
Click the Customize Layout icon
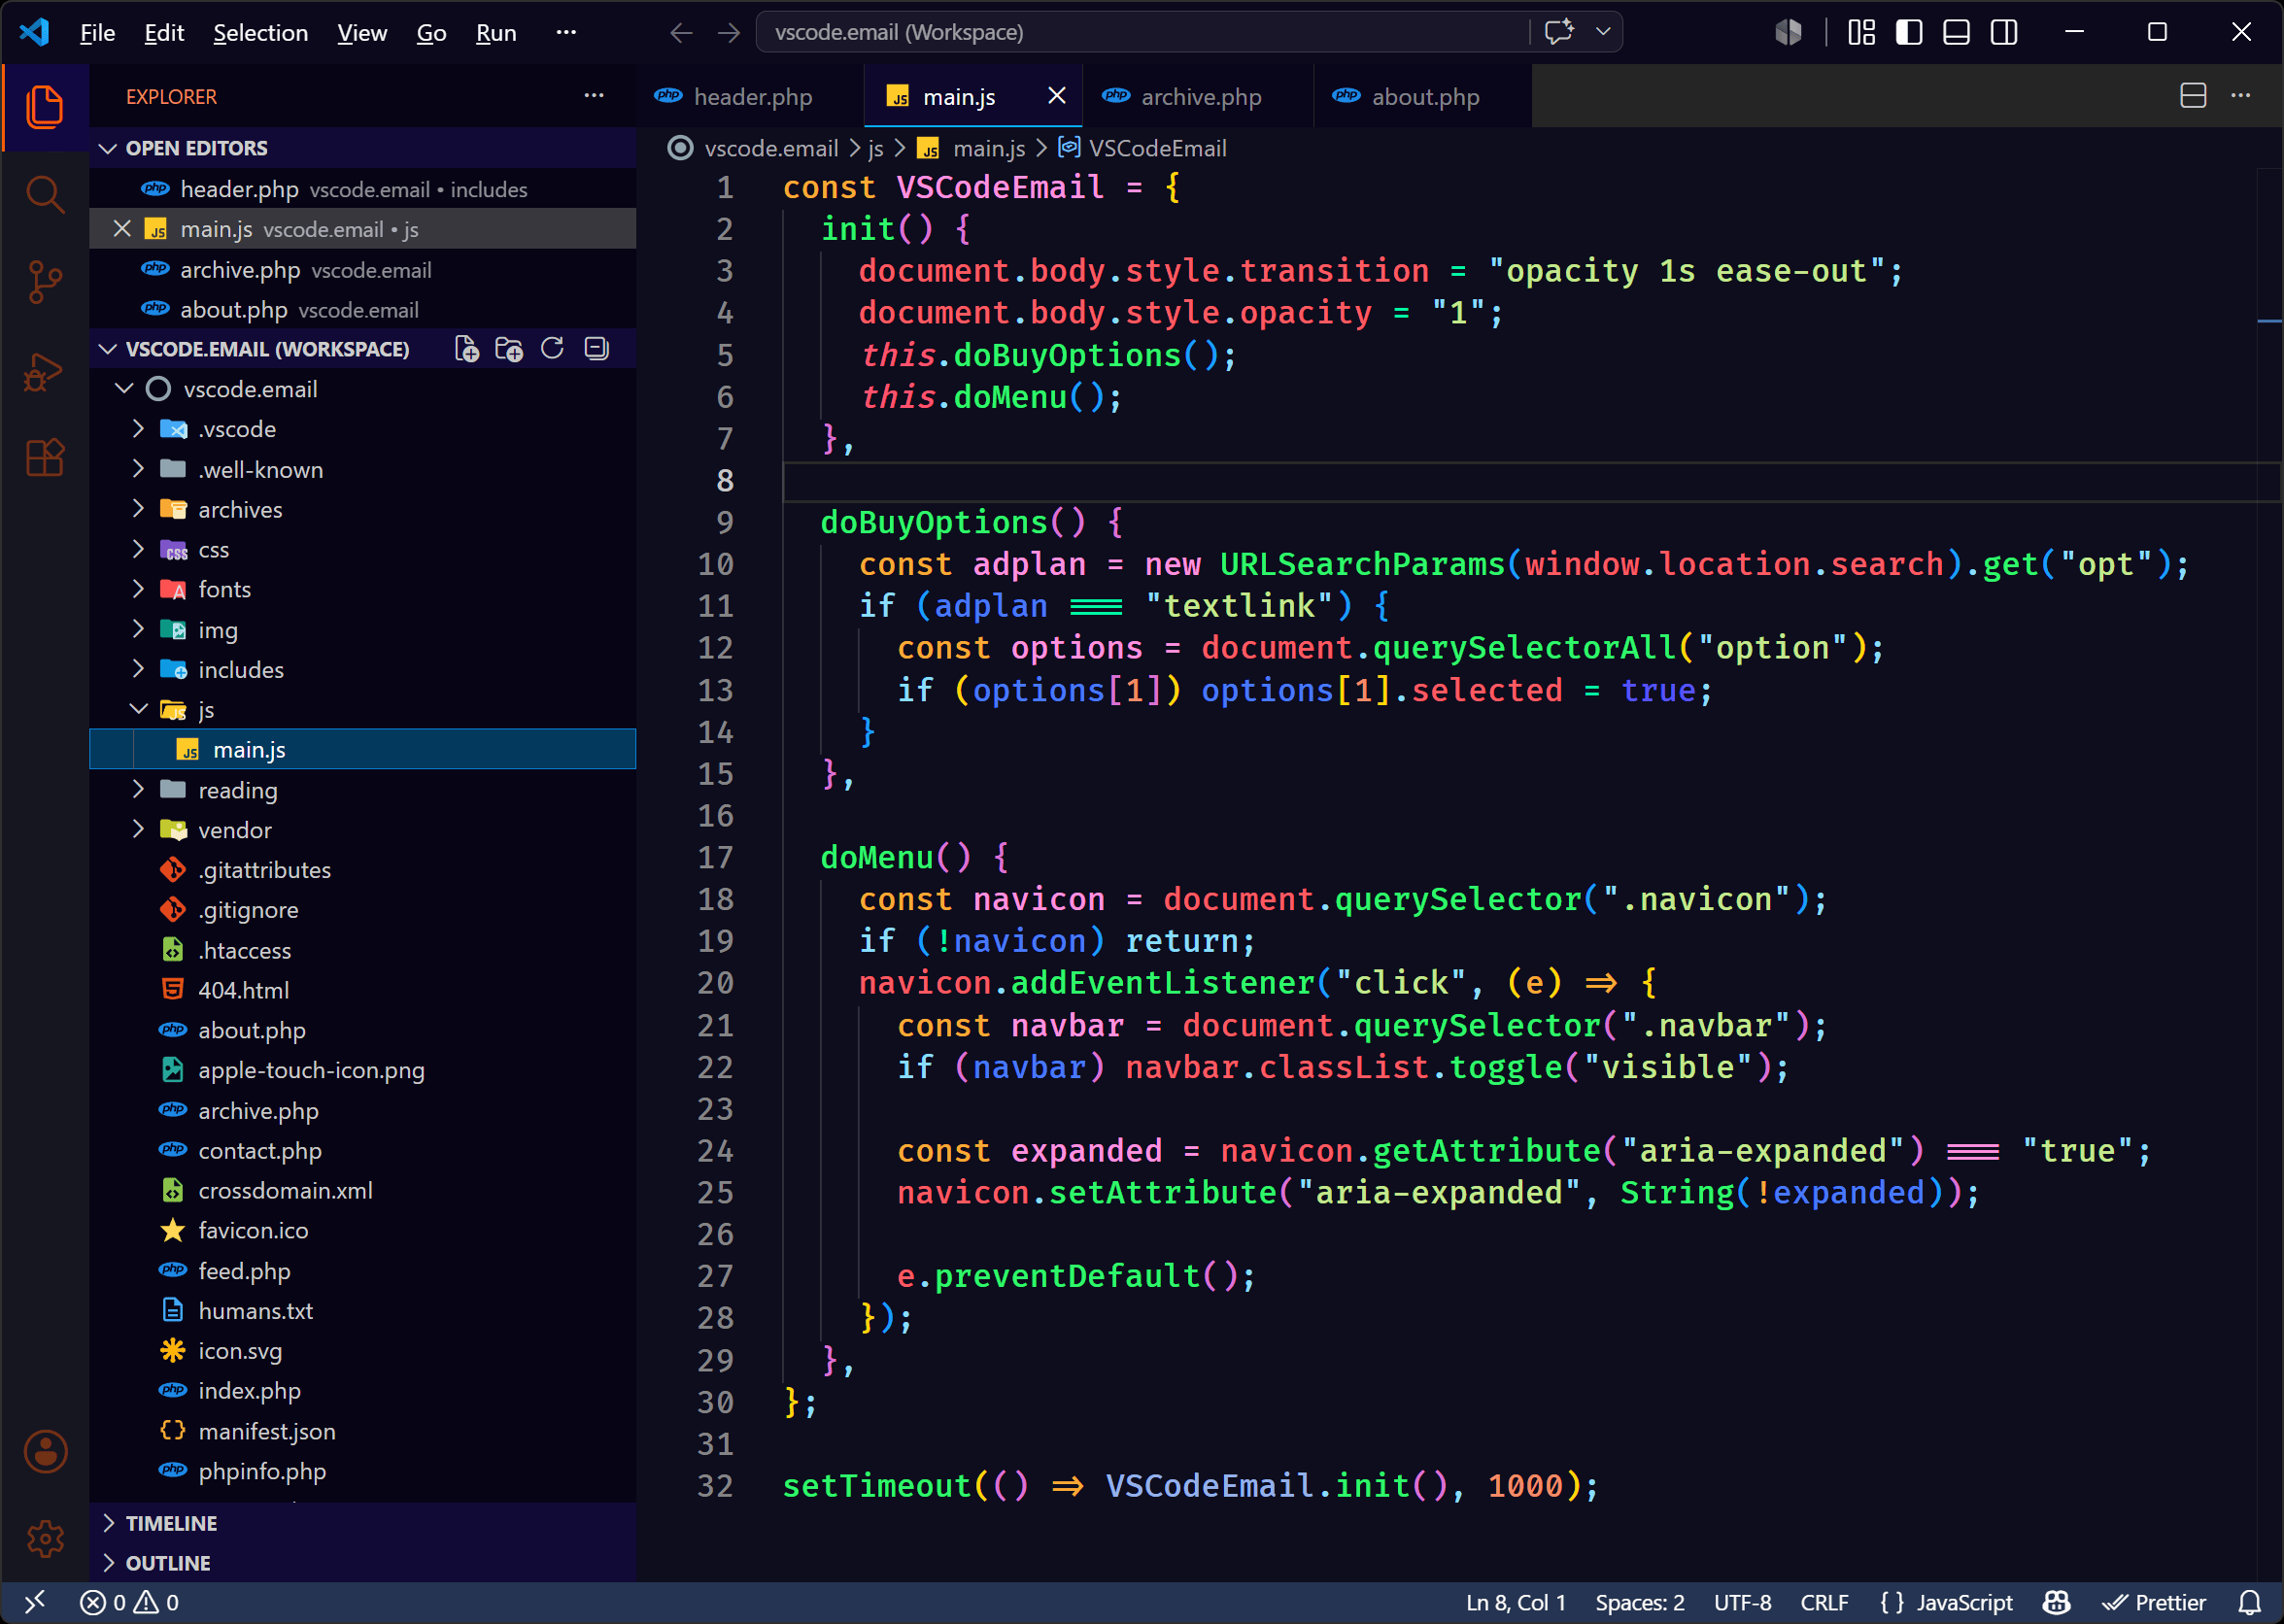1861,33
